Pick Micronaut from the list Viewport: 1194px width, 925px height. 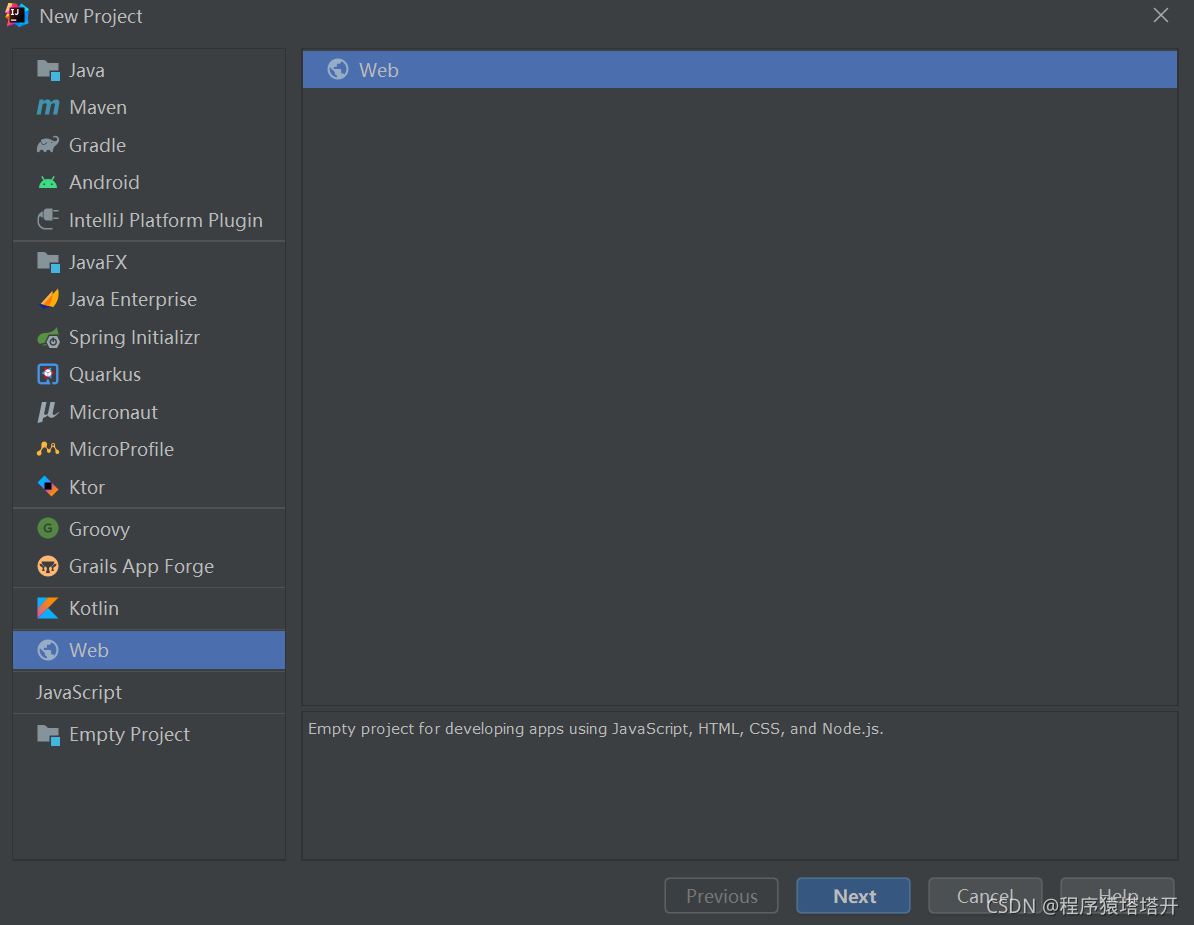148,412
